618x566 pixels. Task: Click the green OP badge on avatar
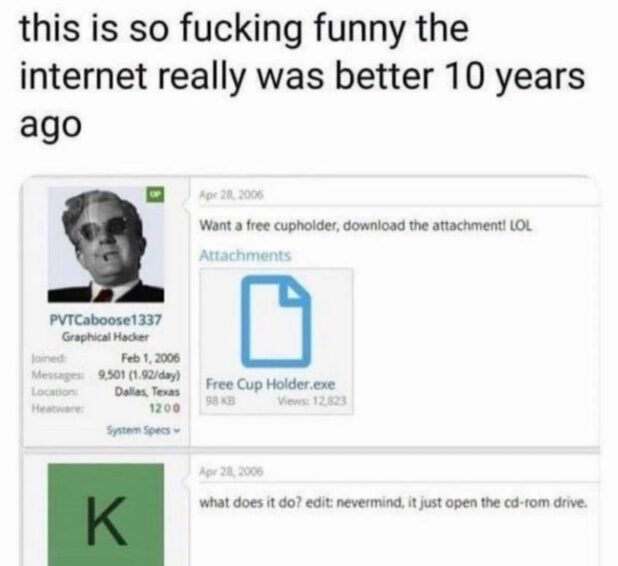coord(156,194)
